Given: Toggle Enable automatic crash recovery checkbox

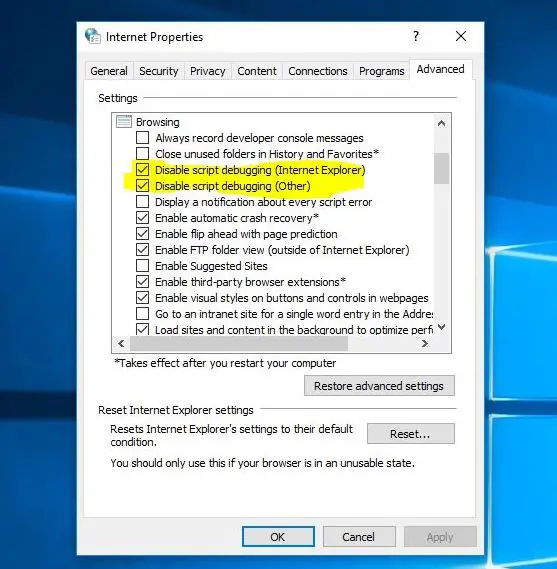Looking at the screenshot, I should [142, 218].
